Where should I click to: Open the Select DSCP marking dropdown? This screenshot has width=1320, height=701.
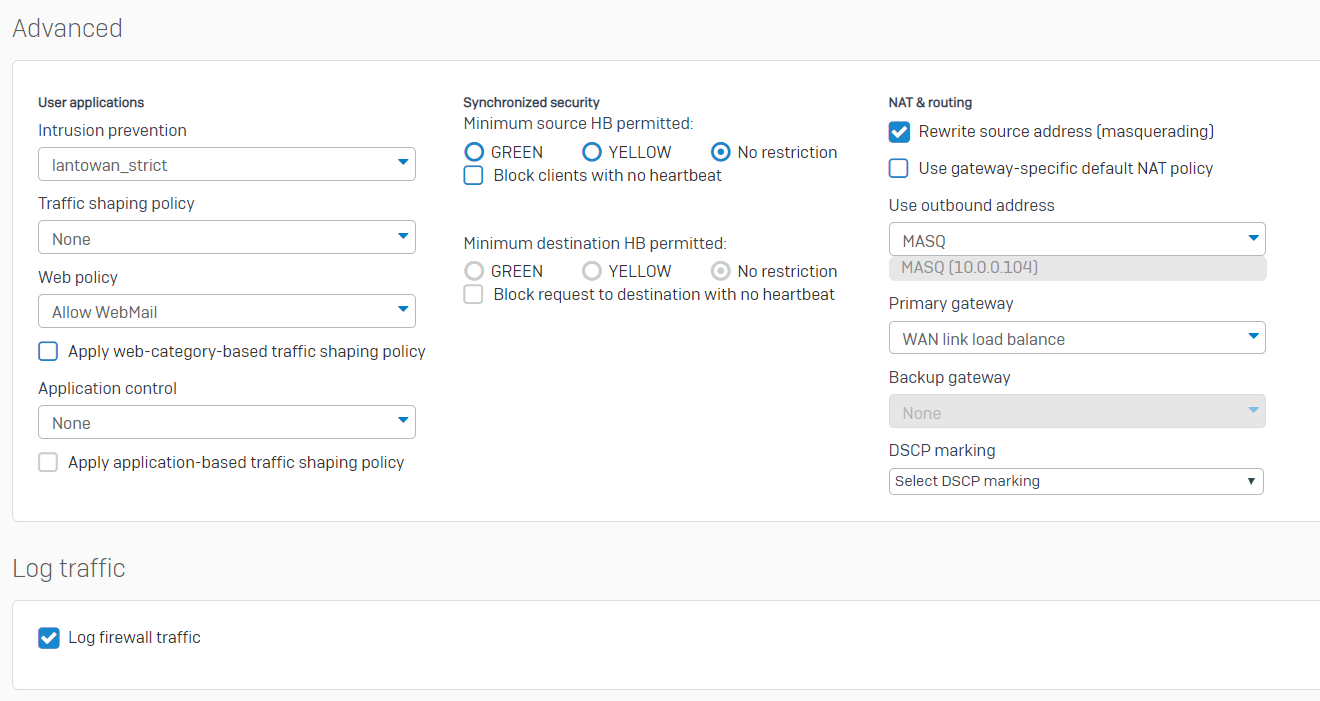coord(1076,481)
